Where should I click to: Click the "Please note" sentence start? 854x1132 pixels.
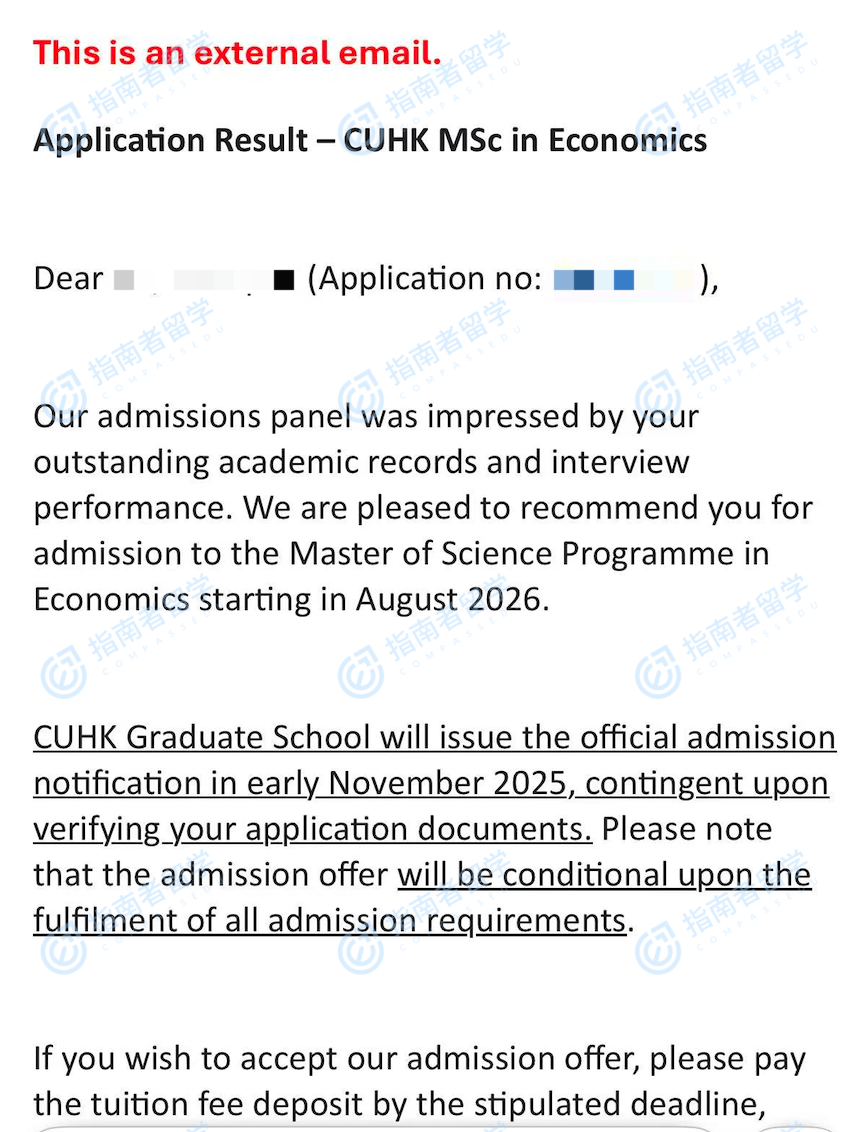pyautogui.click(x=686, y=830)
